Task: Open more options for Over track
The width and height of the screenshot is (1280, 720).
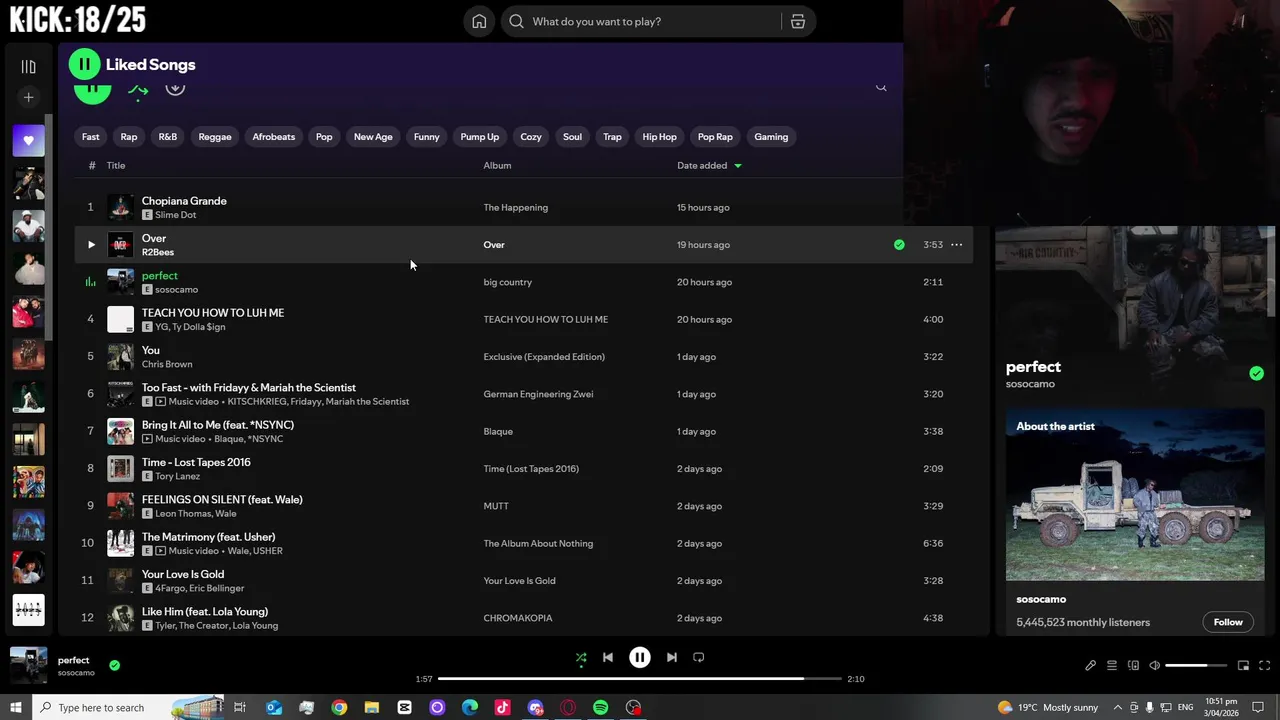Action: pyautogui.click(x=956, y=244)
